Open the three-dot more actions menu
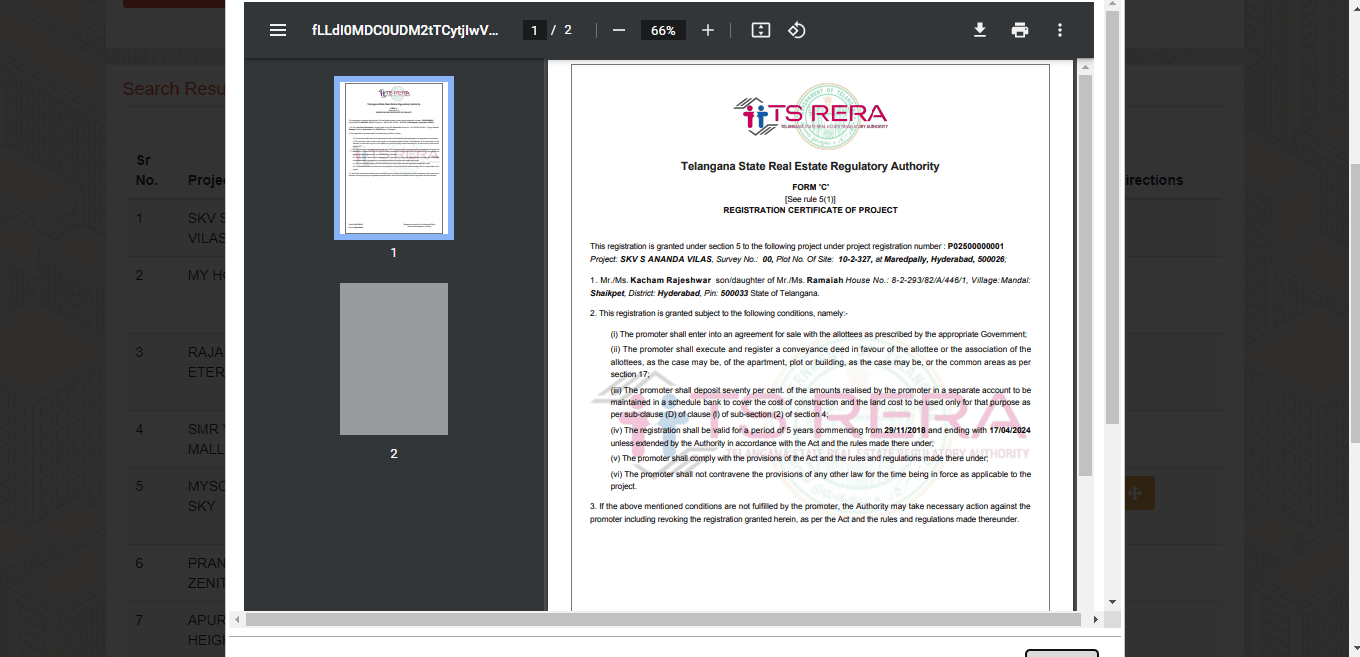This screenshot has height=657, width=1360. [x=1060, y=30]
